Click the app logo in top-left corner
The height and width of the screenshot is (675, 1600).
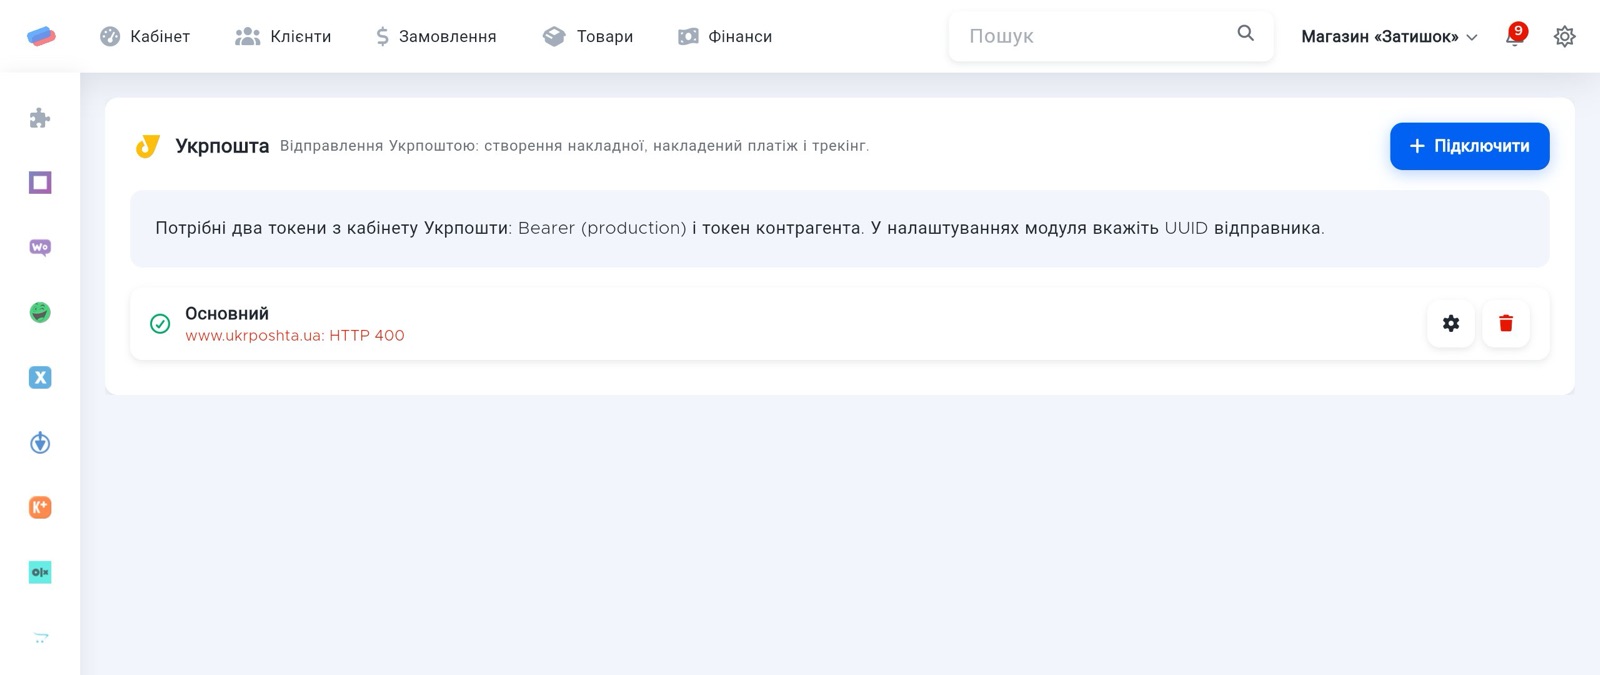(x=41, y=36)
